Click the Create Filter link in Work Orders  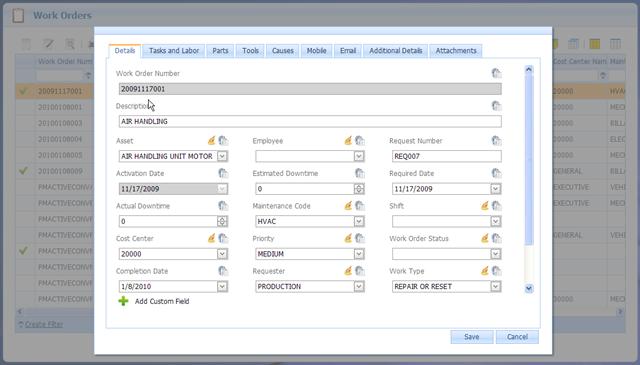tap(44, 325)
